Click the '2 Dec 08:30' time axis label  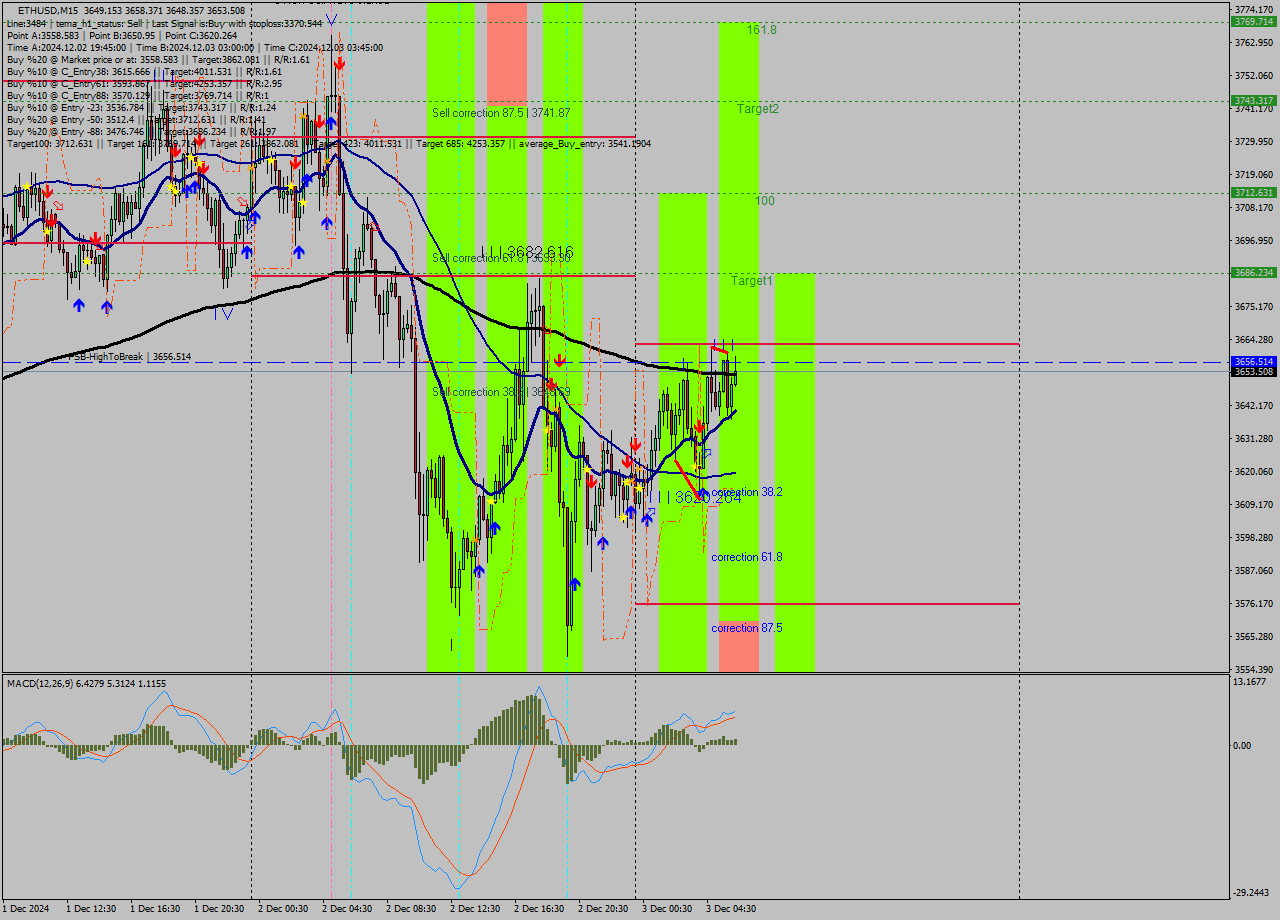tap(411, 909)
